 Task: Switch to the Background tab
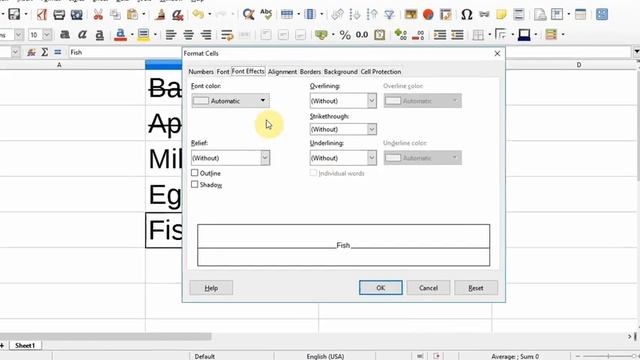[x=341, y=71]
